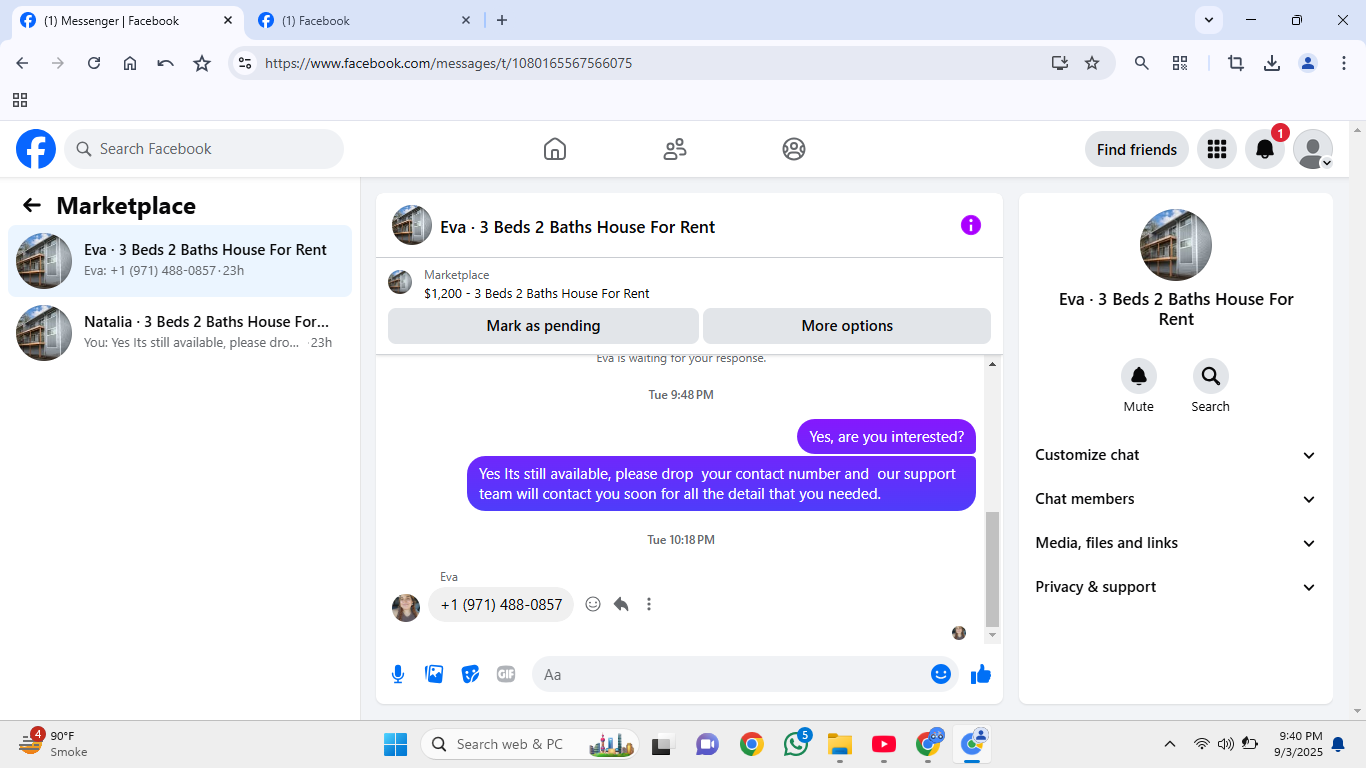Open the Facebook menu grid icon
1366x768 pixels.
[x=1217, y=149]
